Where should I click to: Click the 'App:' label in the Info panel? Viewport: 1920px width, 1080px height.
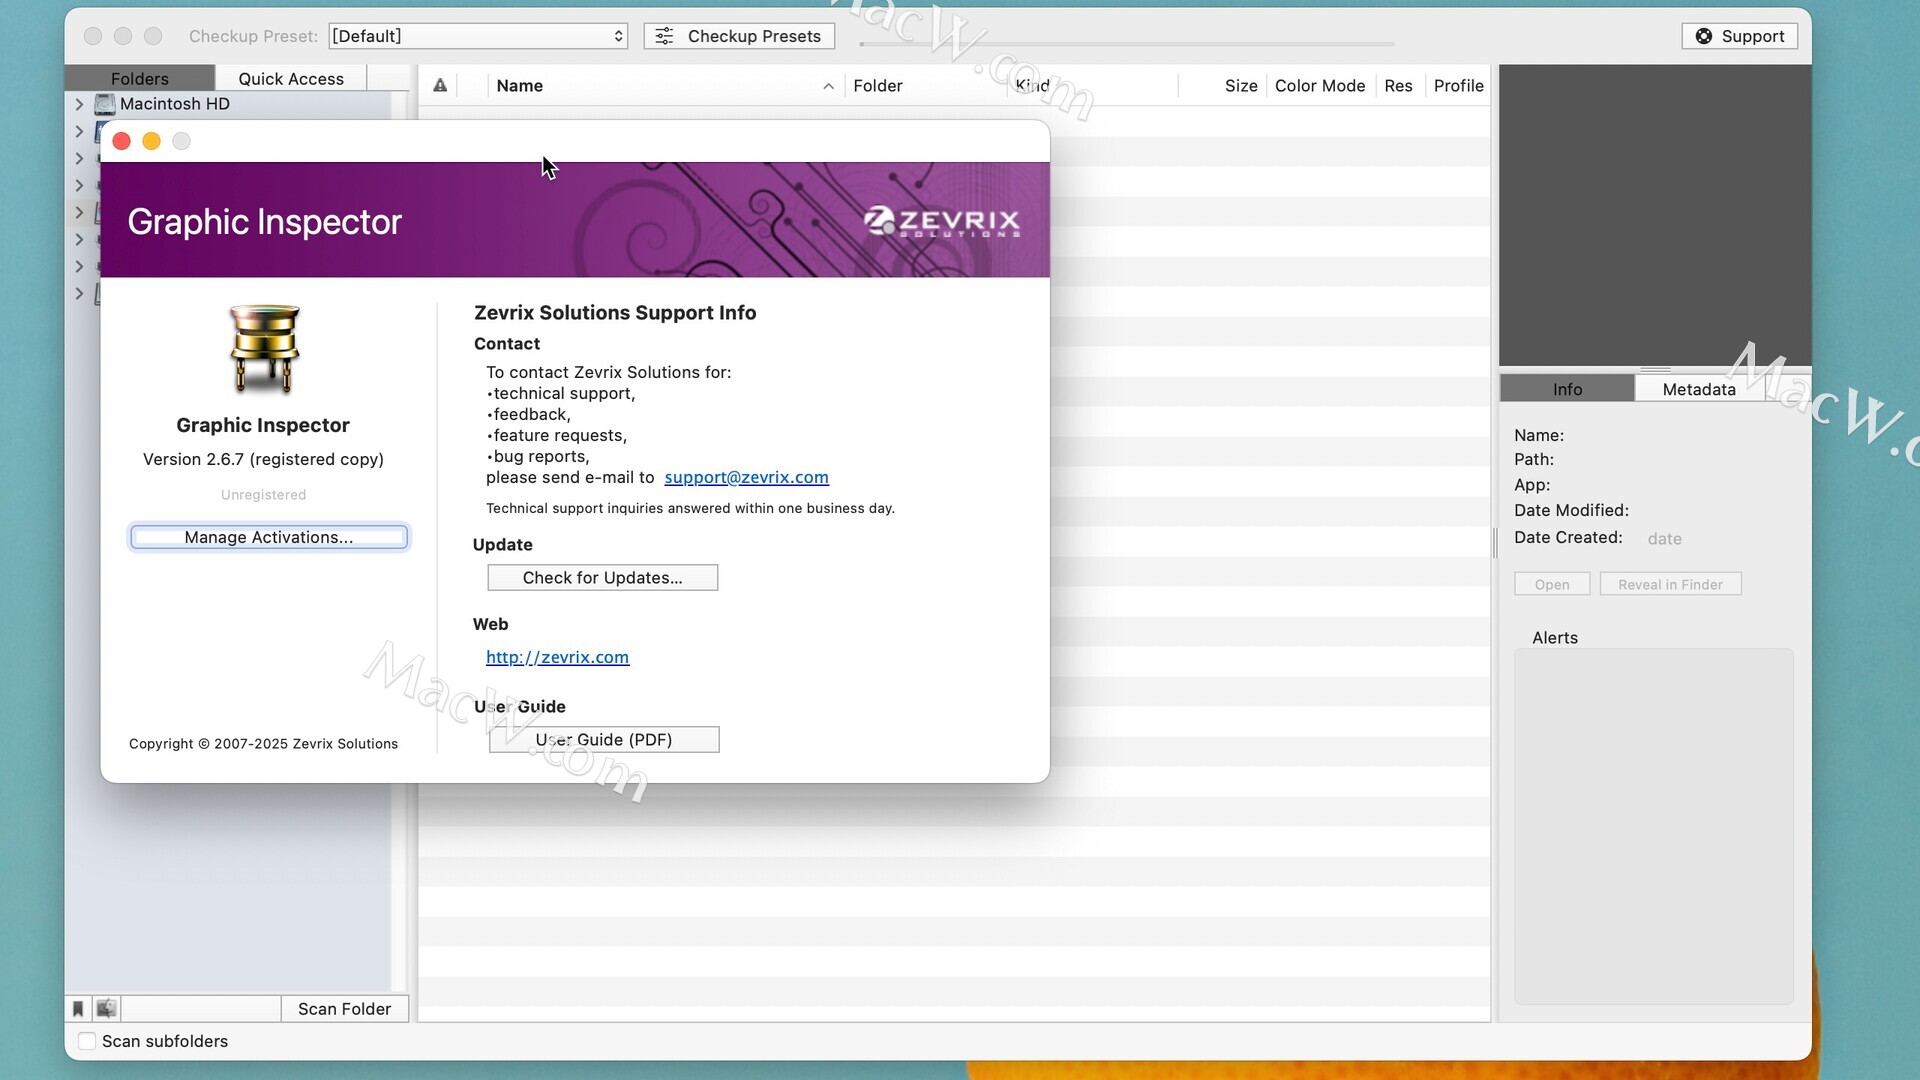click(x=1532, y=485)
